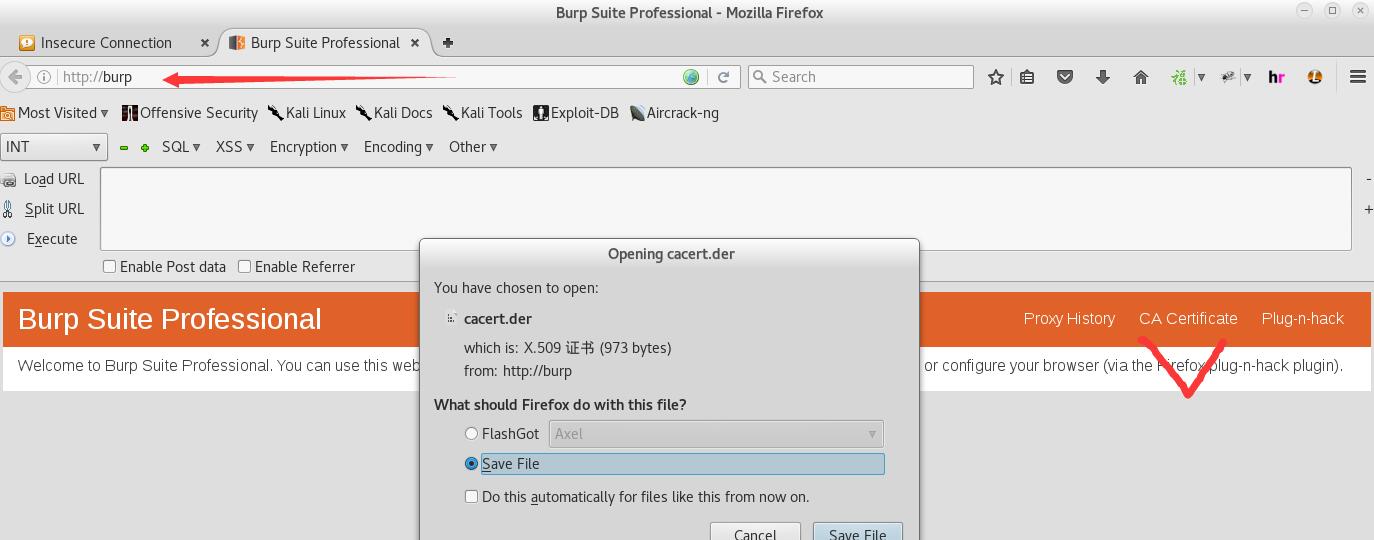This screenshot has width=1374, height=540.
Task: Click the green plus HackBar icon
Action: pos(145,147)
